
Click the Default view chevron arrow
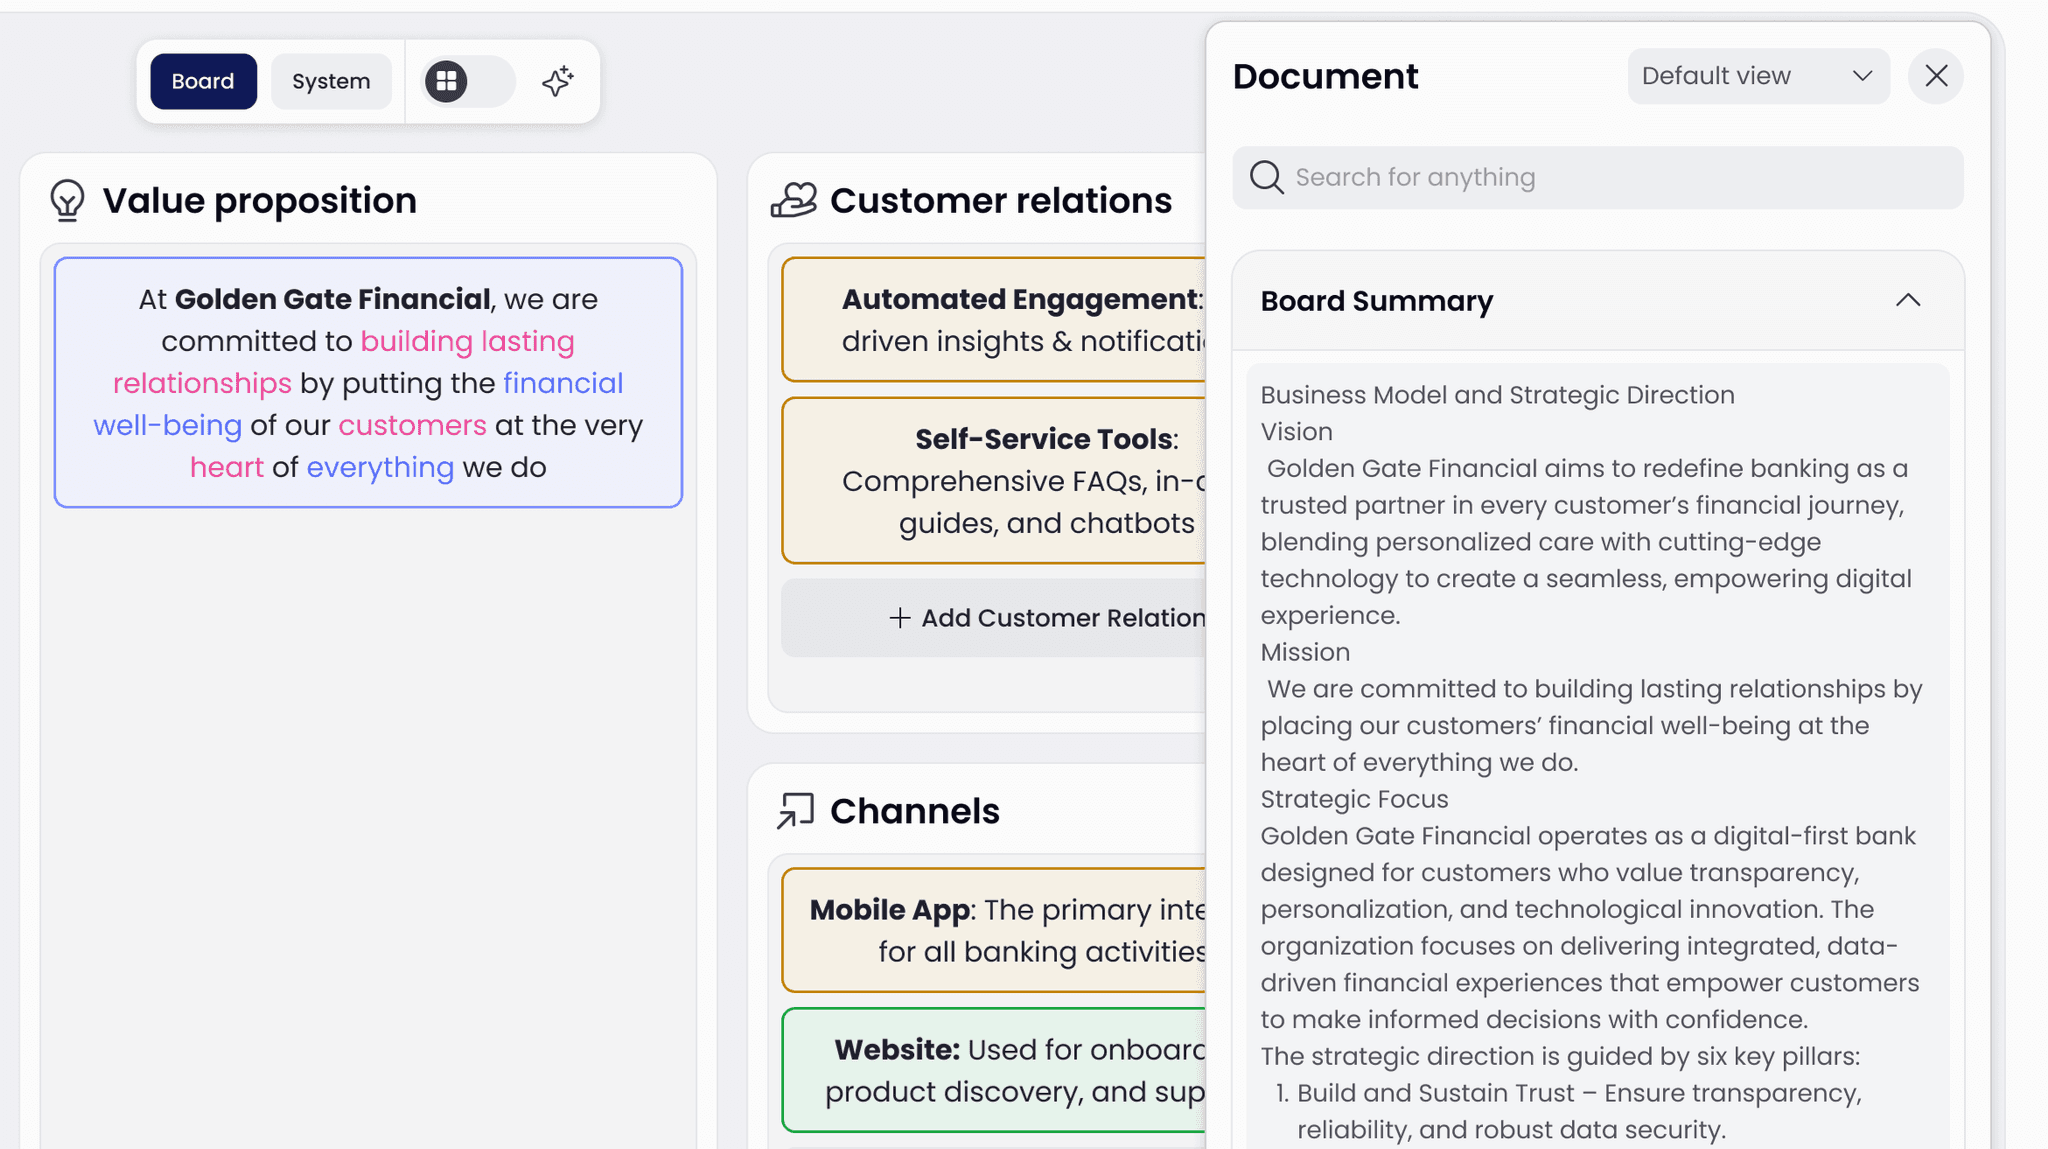coord(1861,76)
